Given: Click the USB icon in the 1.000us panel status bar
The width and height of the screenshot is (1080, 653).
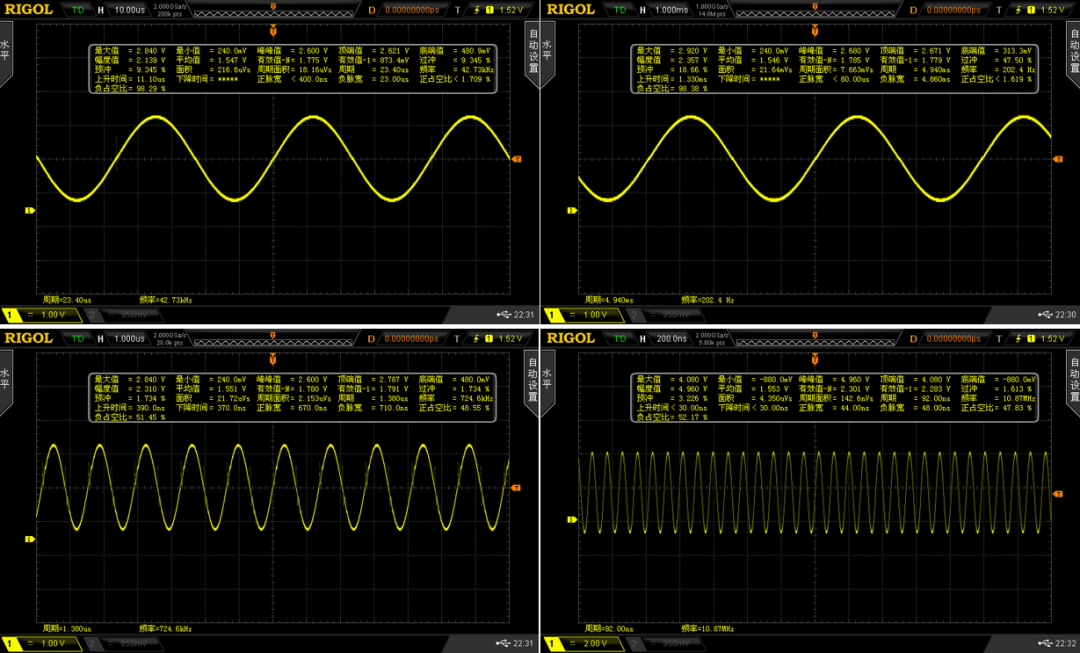Looking at the screenshot, I should click(503, 643).
